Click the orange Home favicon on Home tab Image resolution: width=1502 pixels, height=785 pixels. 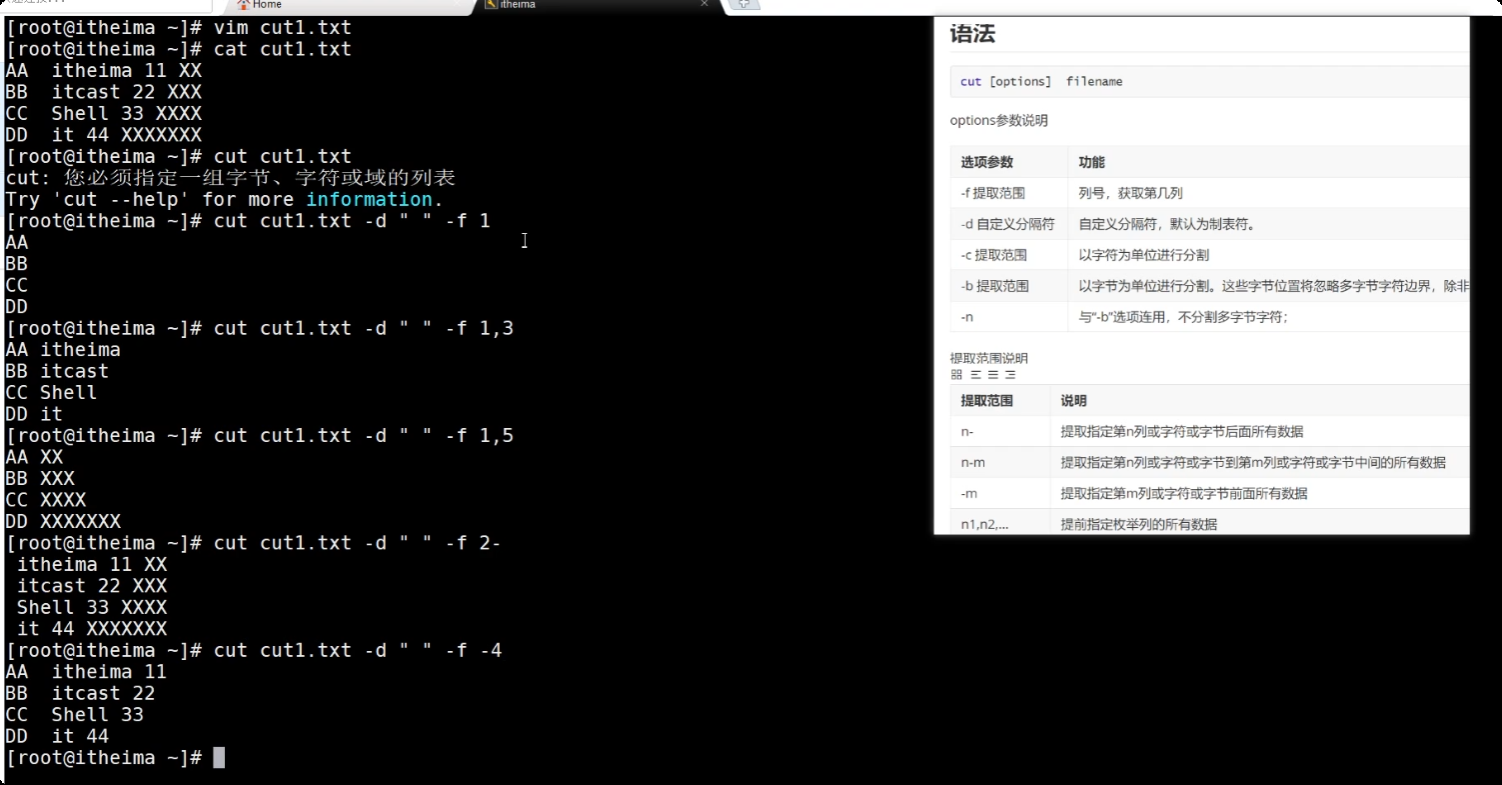coord(244,5)
